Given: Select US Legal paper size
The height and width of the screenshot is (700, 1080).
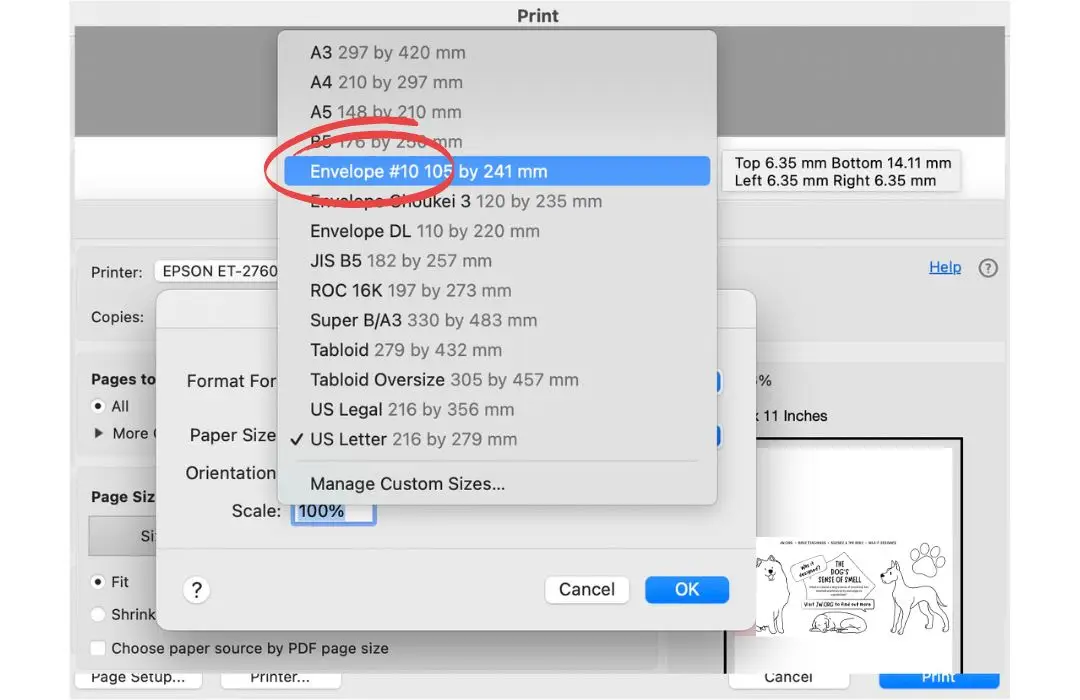Looking at the screenshot, I should click(x=411, y=409).
